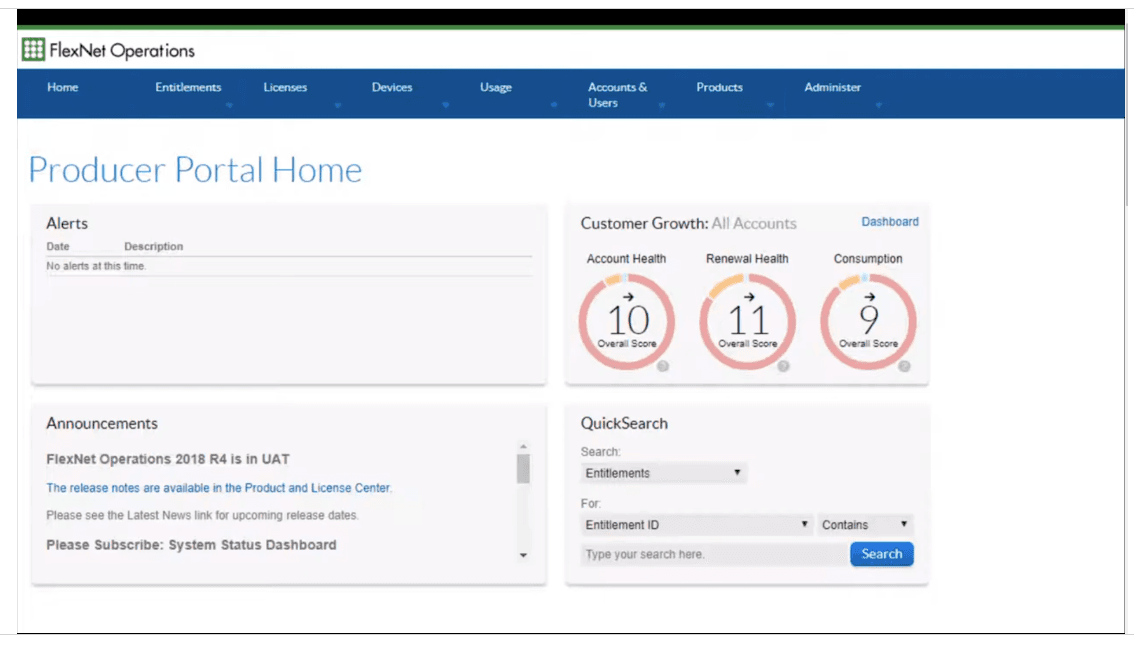Open the Entitlement ID field dropdown
The height and width of the screenshot is (646, 1134).
pyautogui.click(x=696, y=524)
